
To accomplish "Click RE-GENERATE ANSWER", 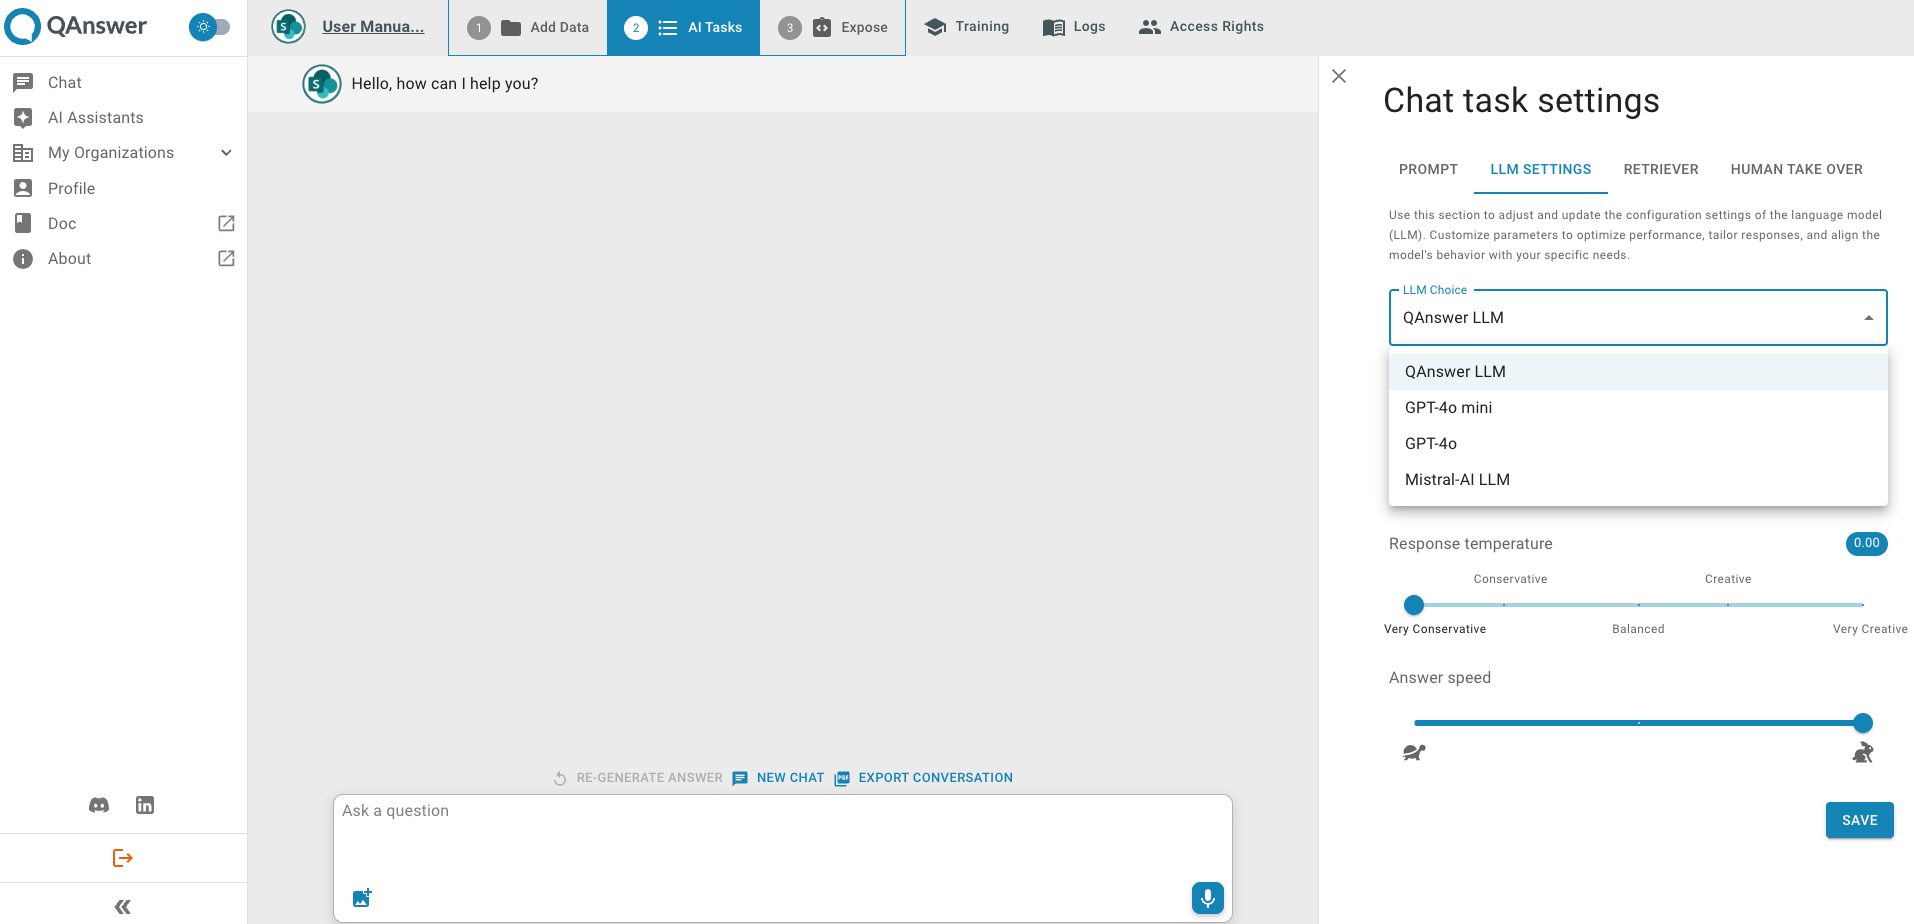I will click(x=649, y=778).
